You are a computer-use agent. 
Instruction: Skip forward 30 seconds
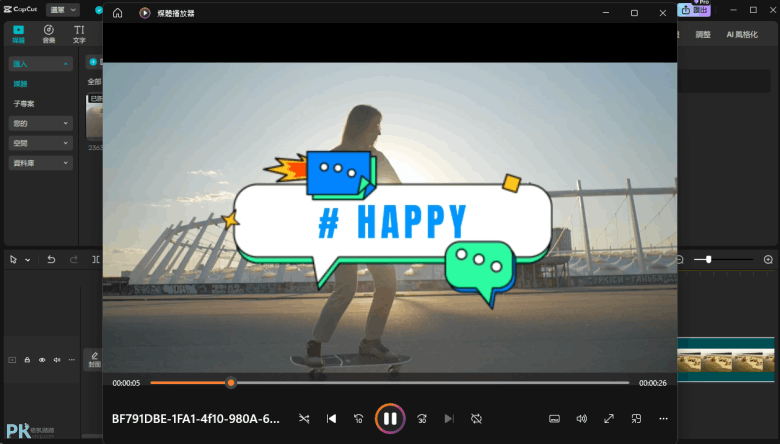422,419
